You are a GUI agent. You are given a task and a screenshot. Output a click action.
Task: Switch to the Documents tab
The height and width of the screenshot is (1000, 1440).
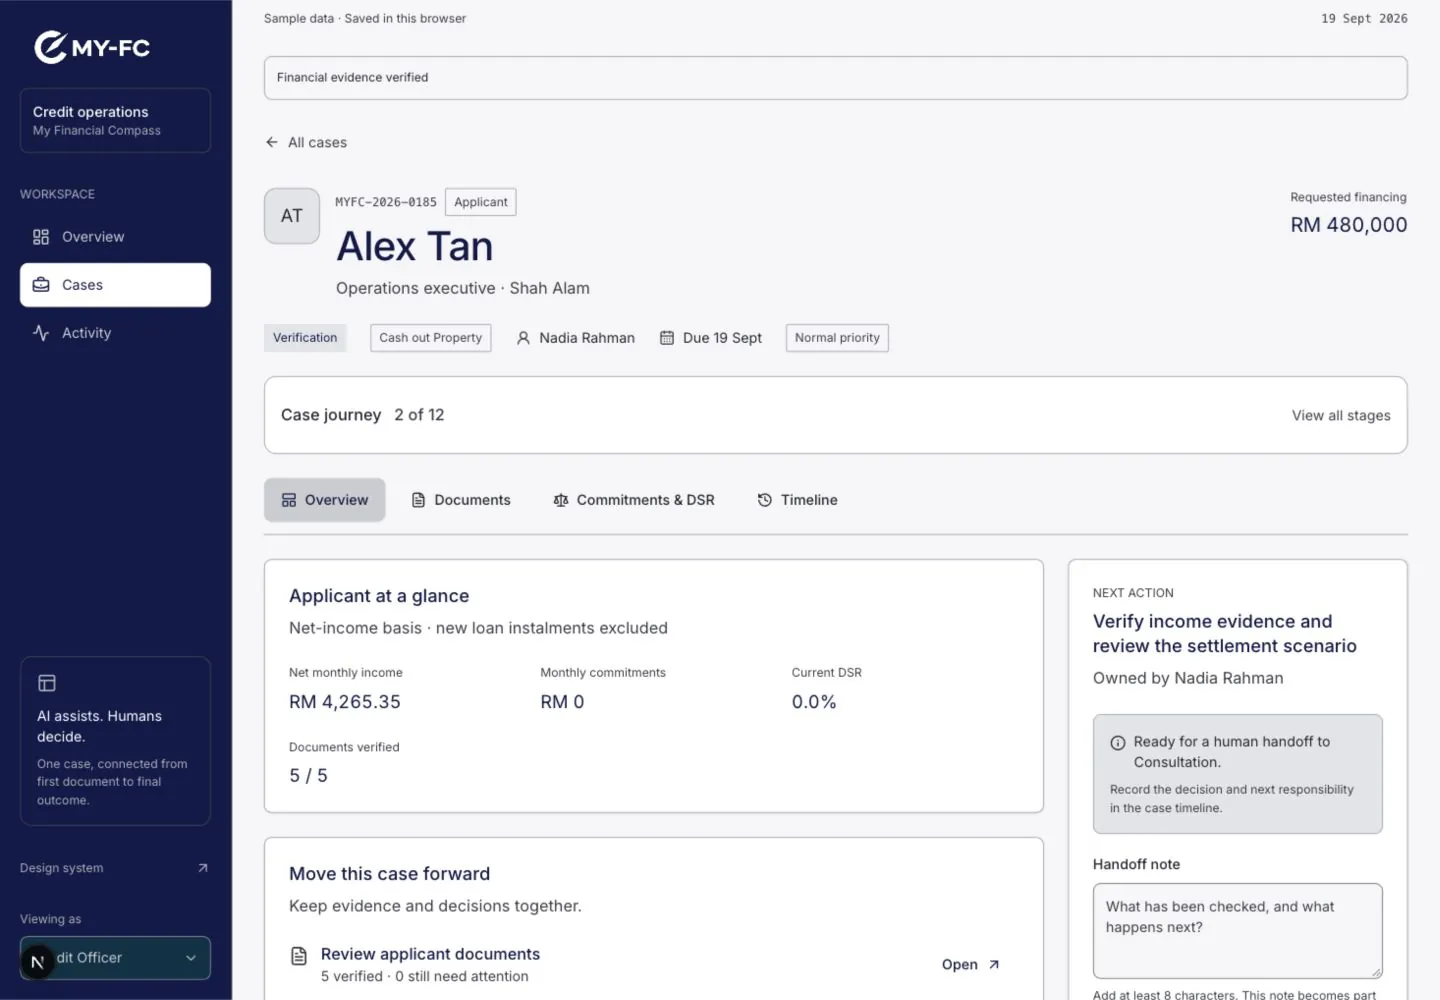pyautogui.click(x=461, y=500)
